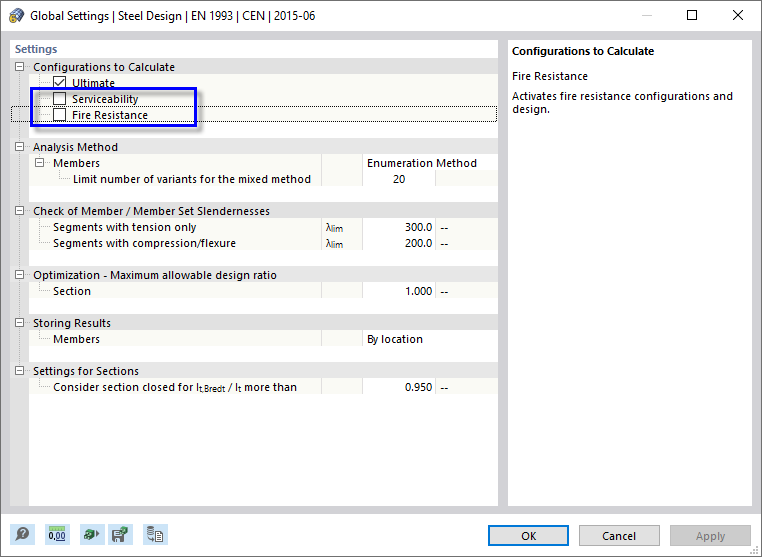Click the application icon in the title bar
This screenshot has width=762, height=557.
click(x=17, y=16)
